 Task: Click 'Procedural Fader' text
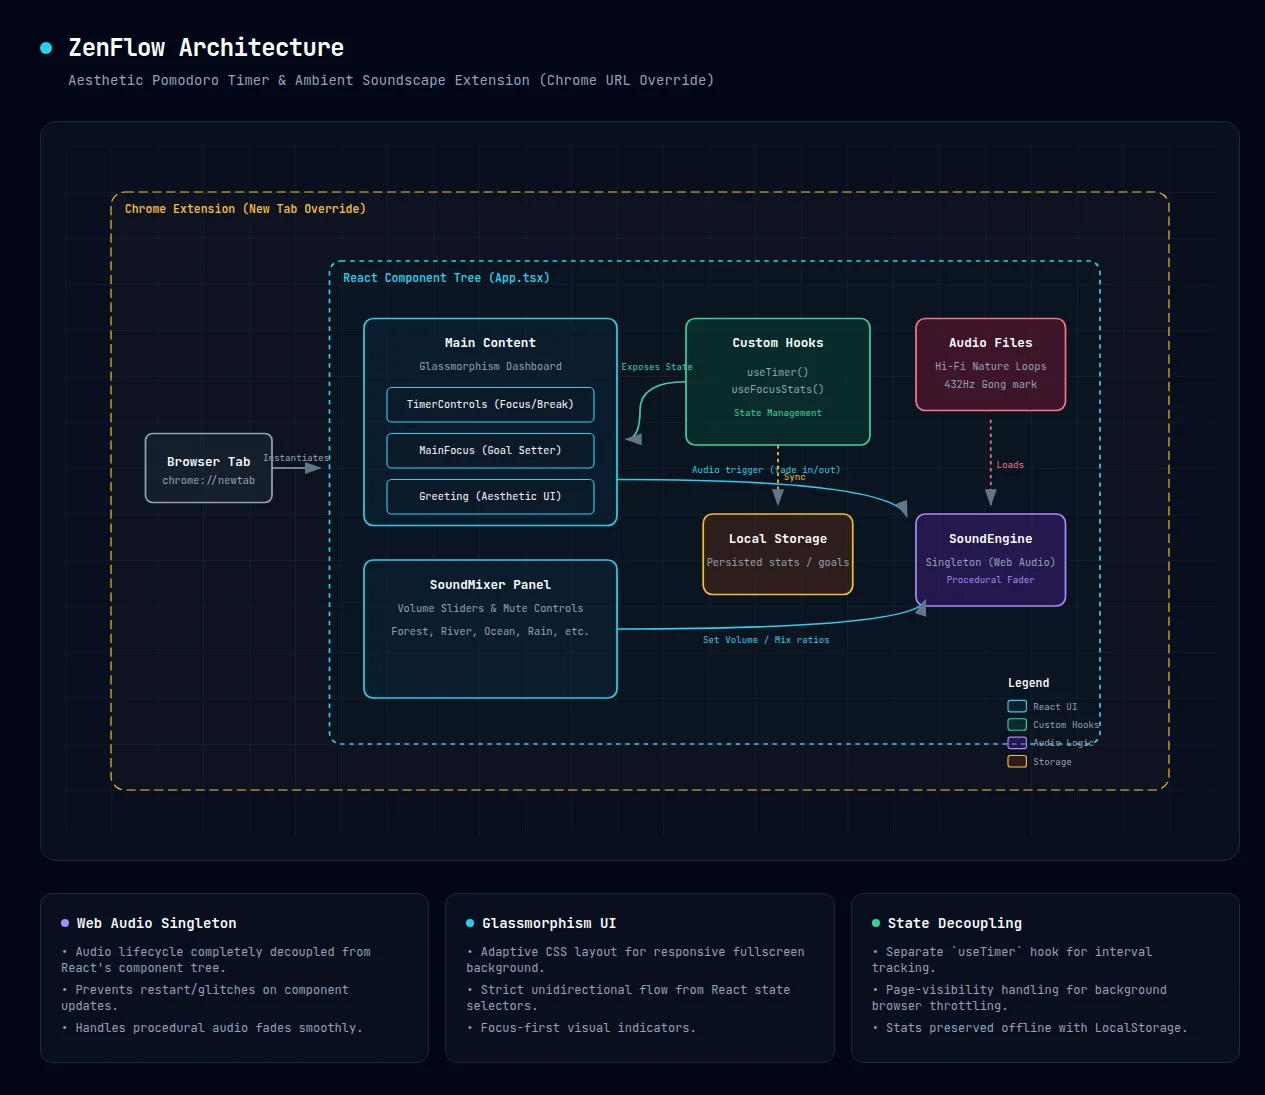pyautogui.click(x=991, y=580)
